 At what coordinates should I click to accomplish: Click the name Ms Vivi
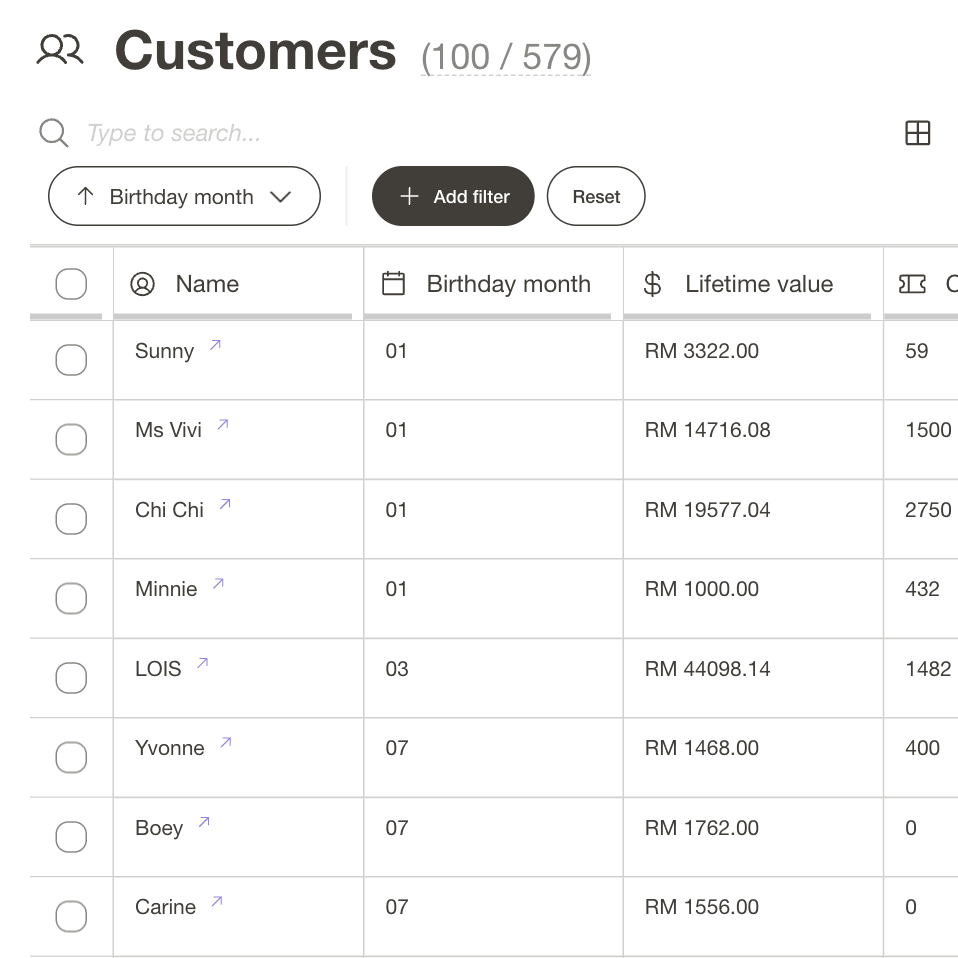168,430
